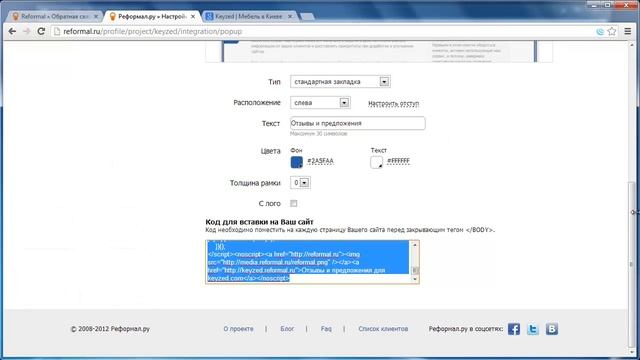Open the Chrome menu icon
This screenshot has width=640, height=360.
pos(628,31)
